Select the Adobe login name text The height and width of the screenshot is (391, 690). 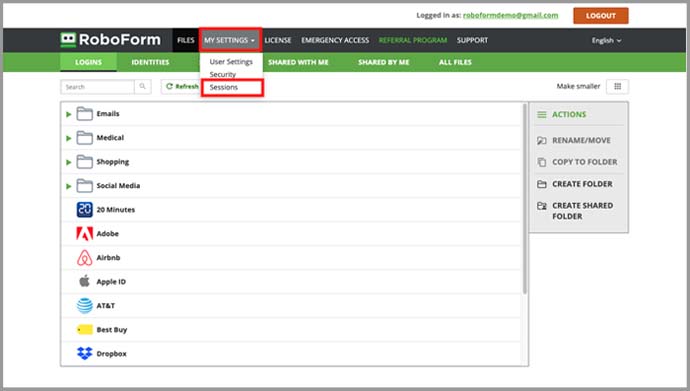108,234
